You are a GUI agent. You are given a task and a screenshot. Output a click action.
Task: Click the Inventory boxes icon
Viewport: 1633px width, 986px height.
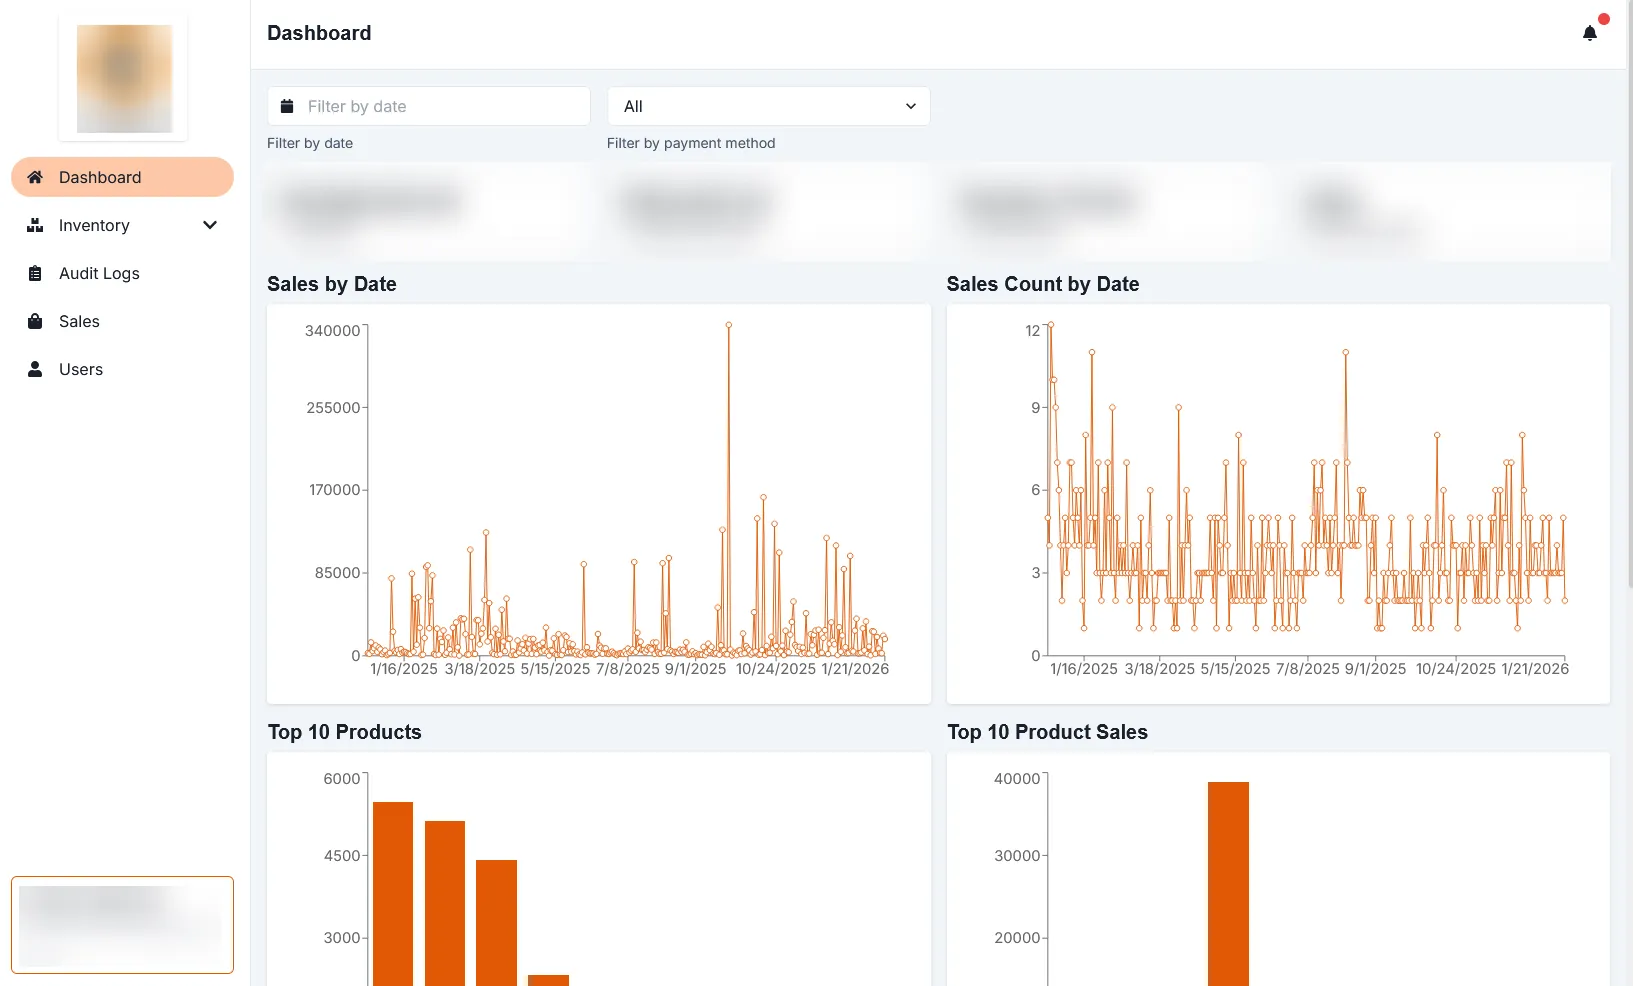[35, 225]
